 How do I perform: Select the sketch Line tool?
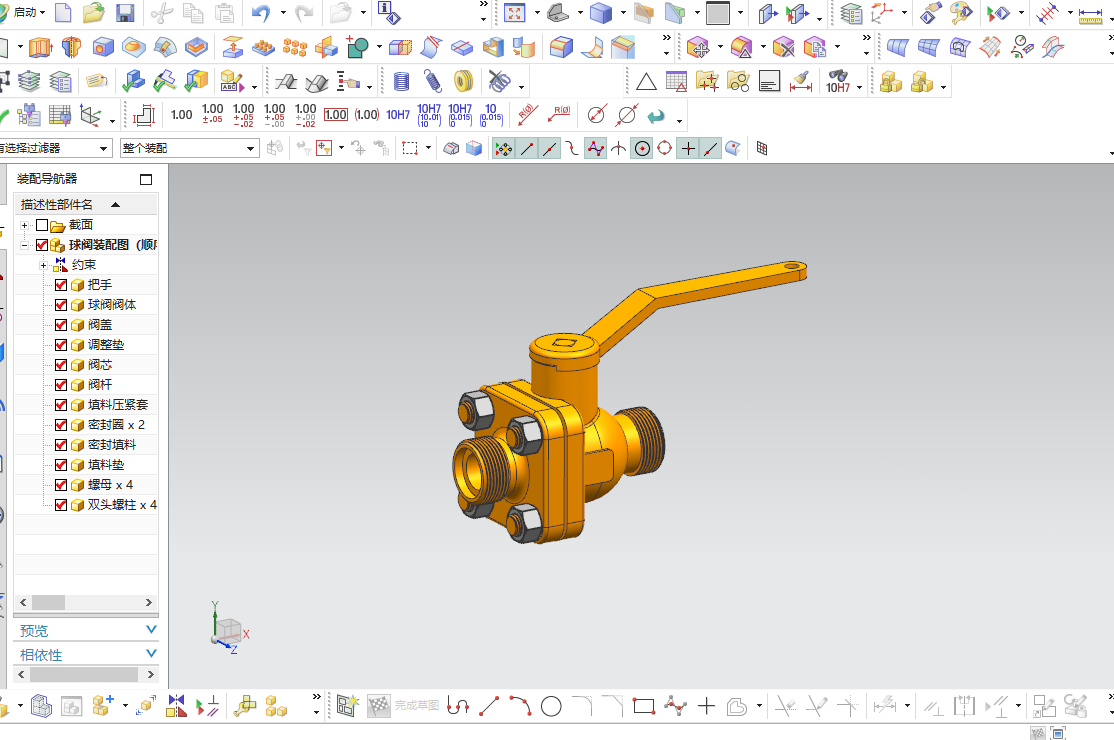[489, 707]
